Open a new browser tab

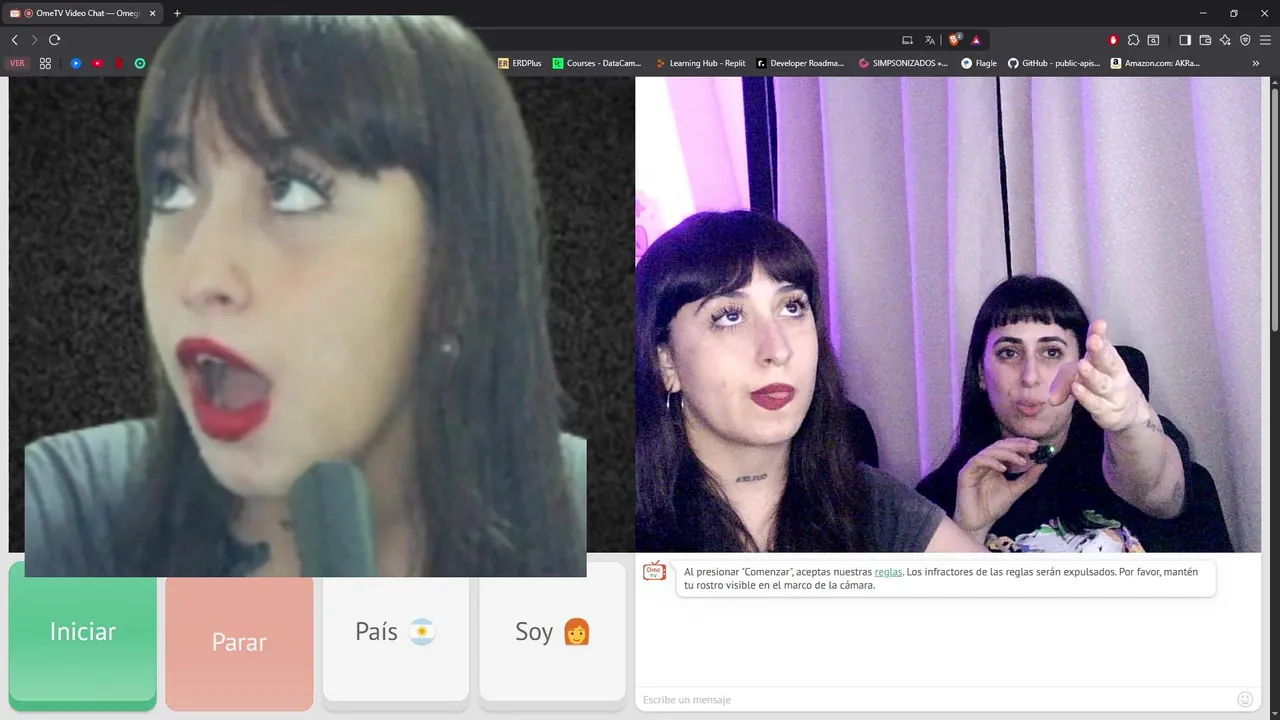177,13
